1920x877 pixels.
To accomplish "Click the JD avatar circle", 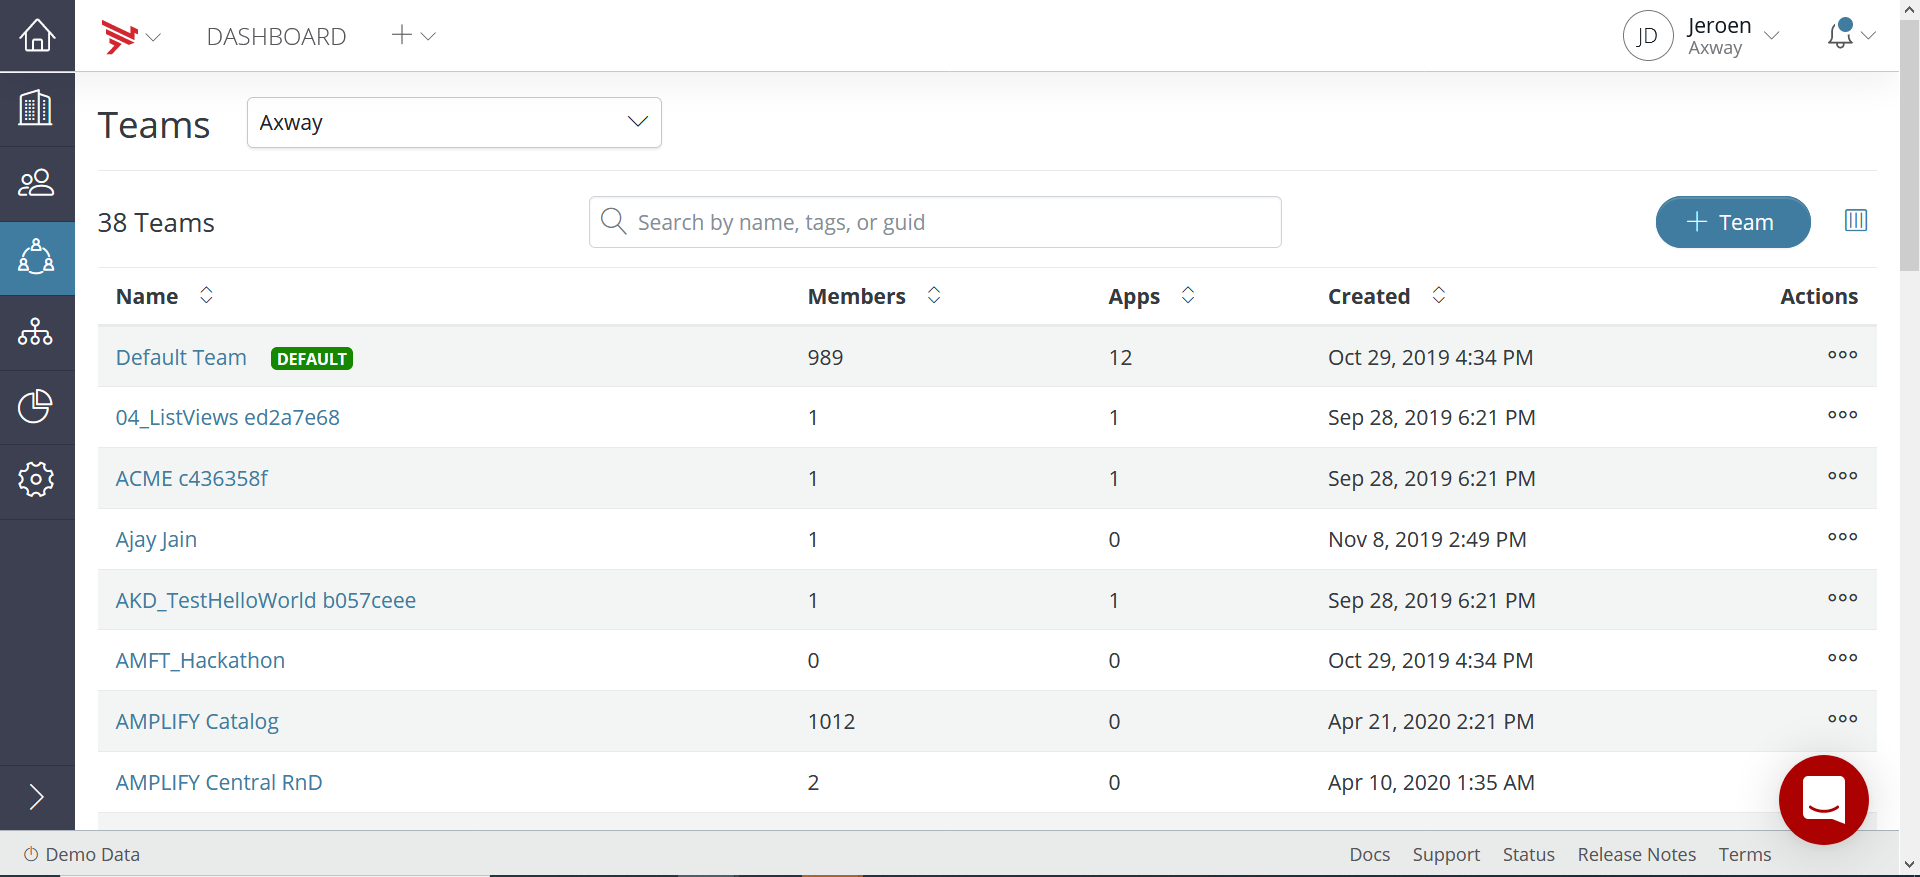I will point(1648,36).
